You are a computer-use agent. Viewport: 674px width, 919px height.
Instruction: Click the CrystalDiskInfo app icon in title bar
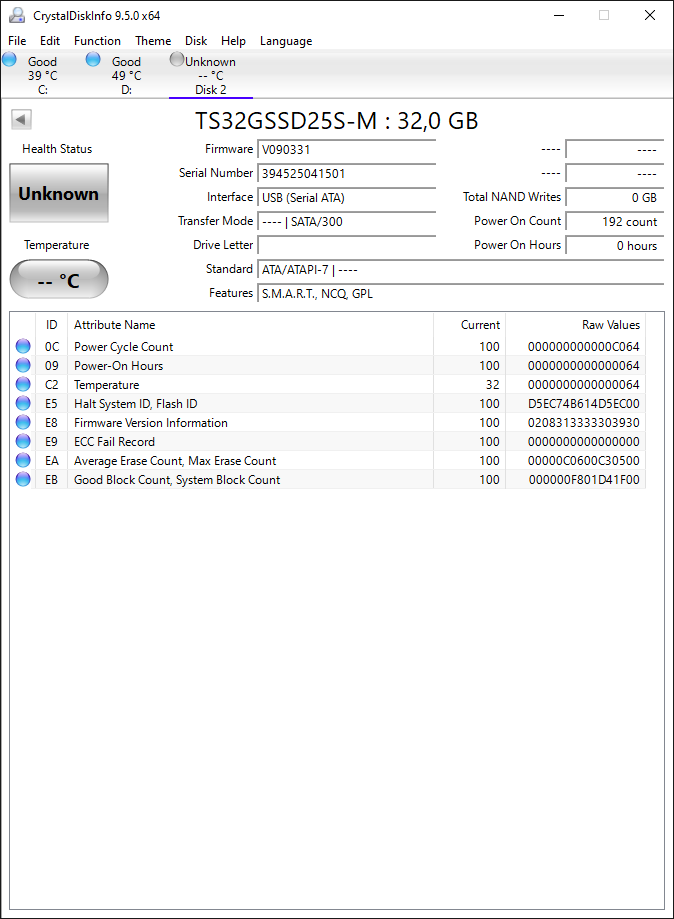17,15
